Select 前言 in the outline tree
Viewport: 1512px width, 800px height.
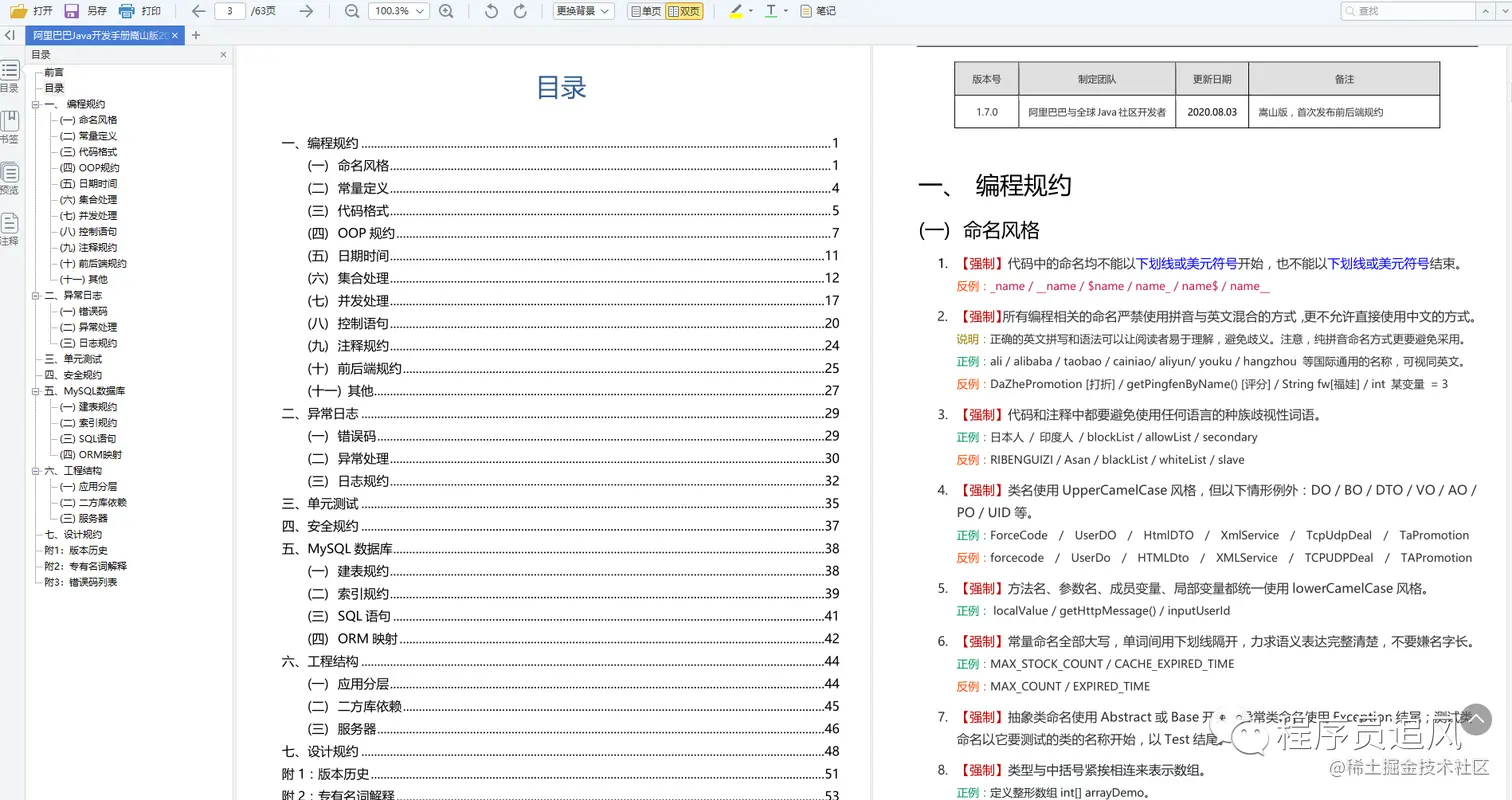(54, 72)
